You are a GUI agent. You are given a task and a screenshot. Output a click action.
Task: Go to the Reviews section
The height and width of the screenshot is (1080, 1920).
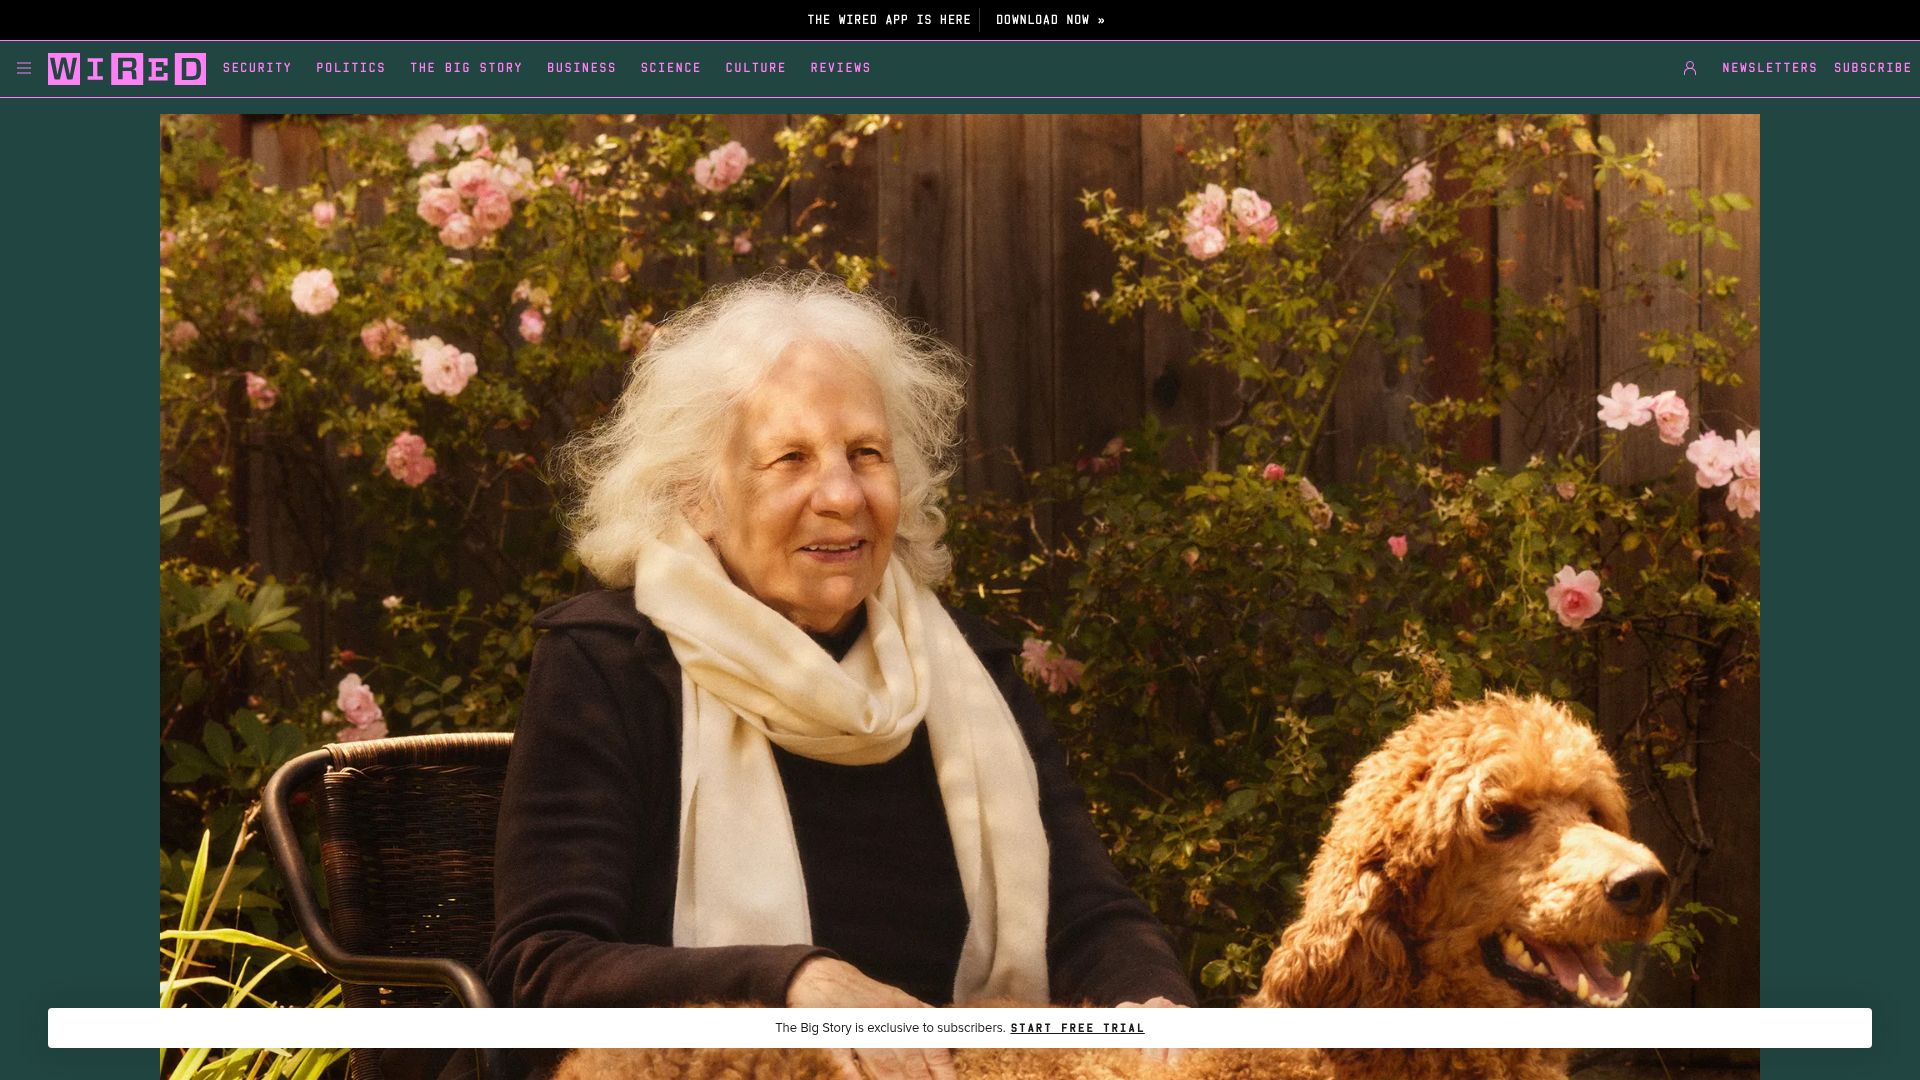click(841, 68)
